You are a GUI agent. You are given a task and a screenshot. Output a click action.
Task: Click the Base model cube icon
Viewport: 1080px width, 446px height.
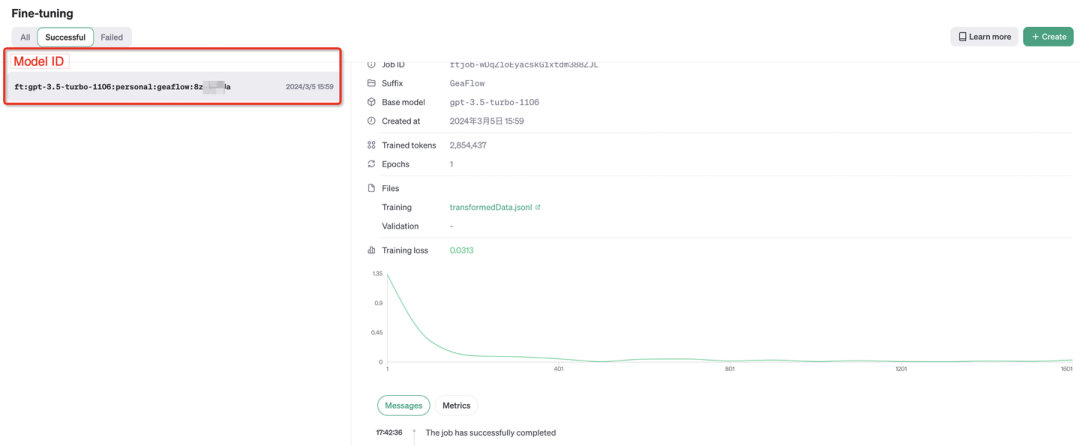[x=371, y=102]
